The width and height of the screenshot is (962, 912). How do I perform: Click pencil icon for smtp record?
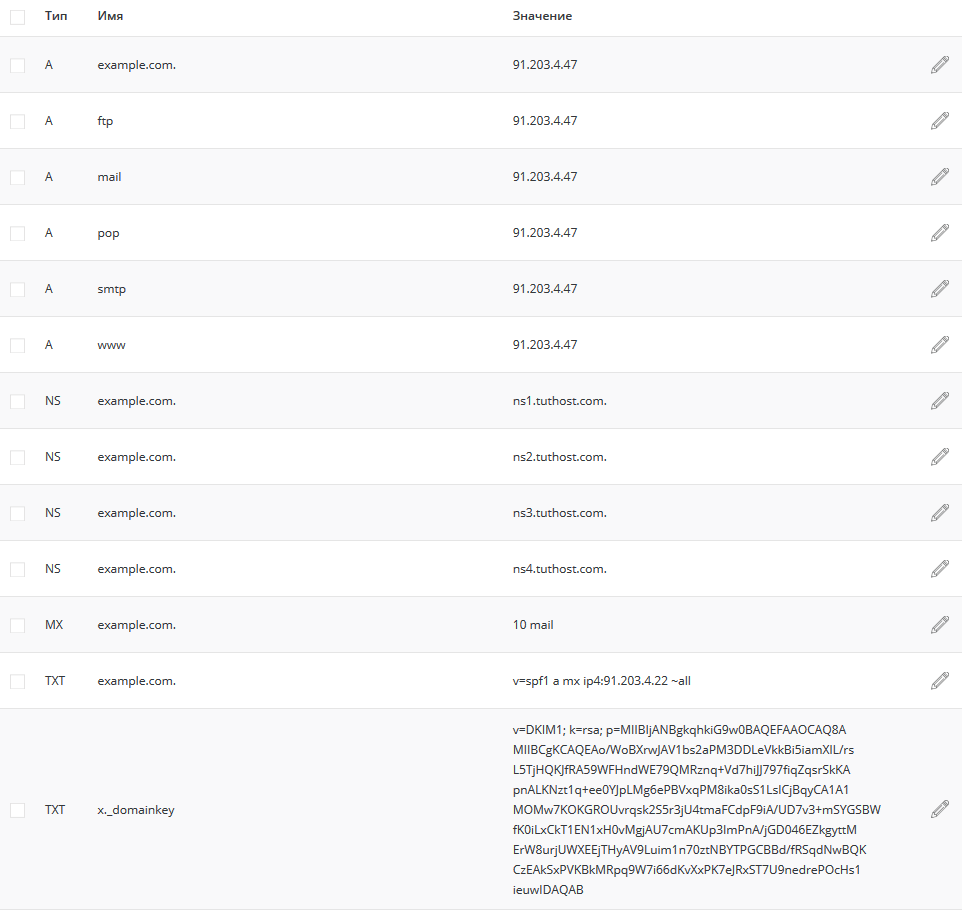pyautogui.click(x=939, y=289)
